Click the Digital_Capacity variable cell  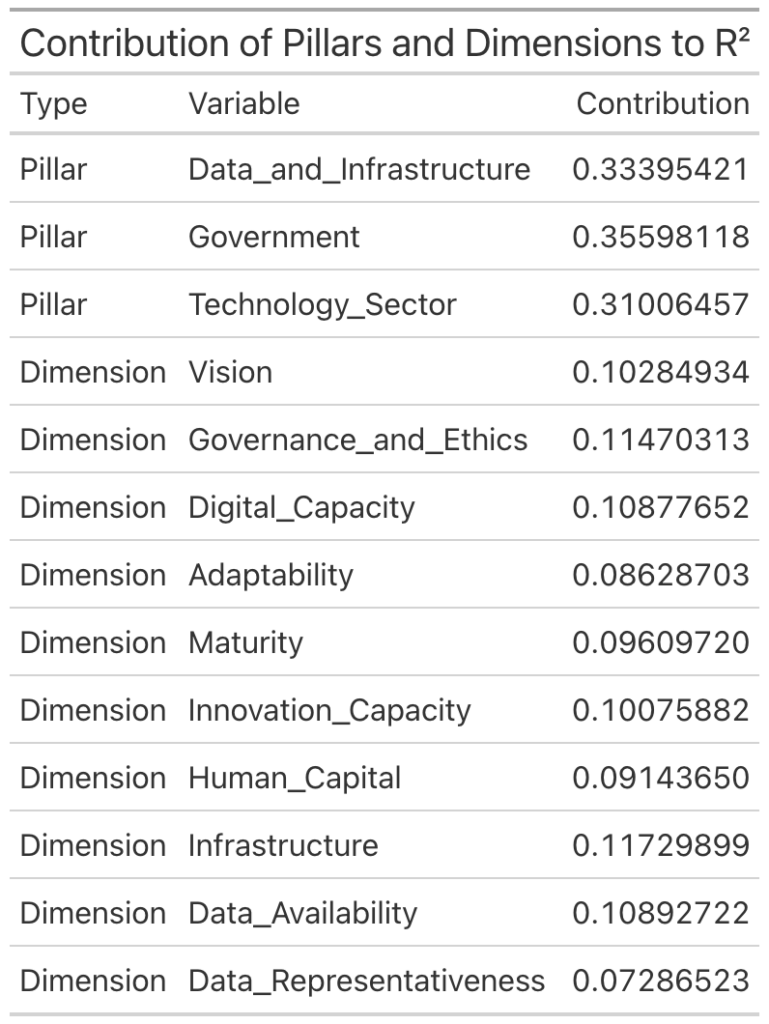click(301, 508)
